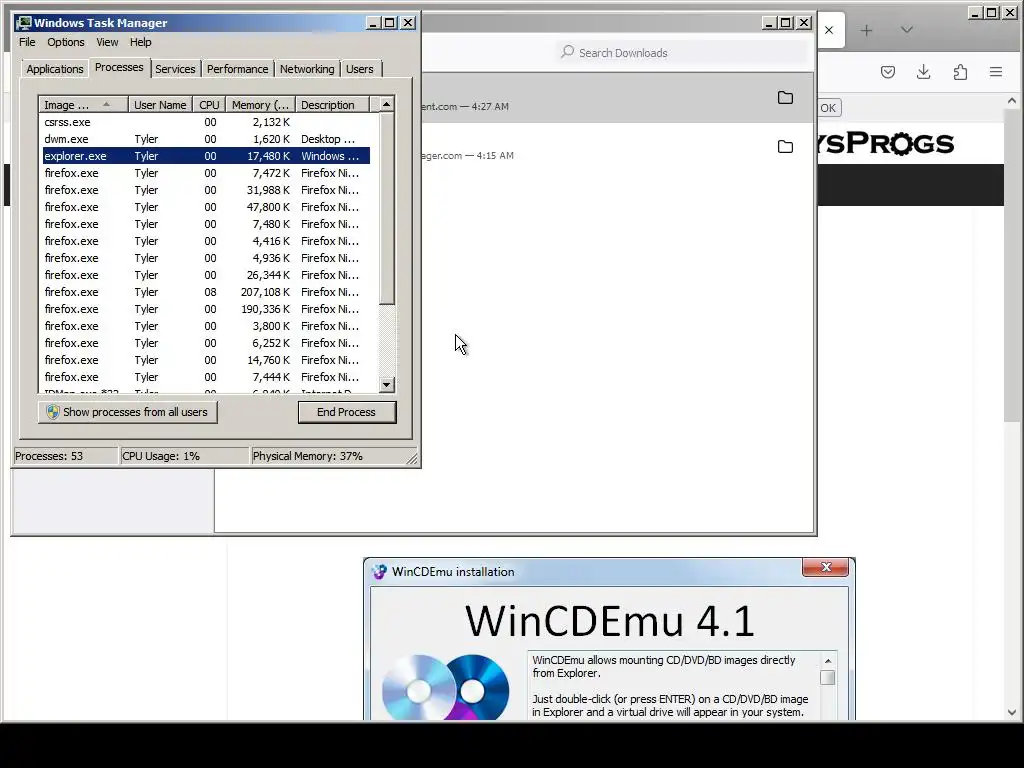The image size is (1024, 768).
Task: Switch to the Services tab
Action: [175, 69]
